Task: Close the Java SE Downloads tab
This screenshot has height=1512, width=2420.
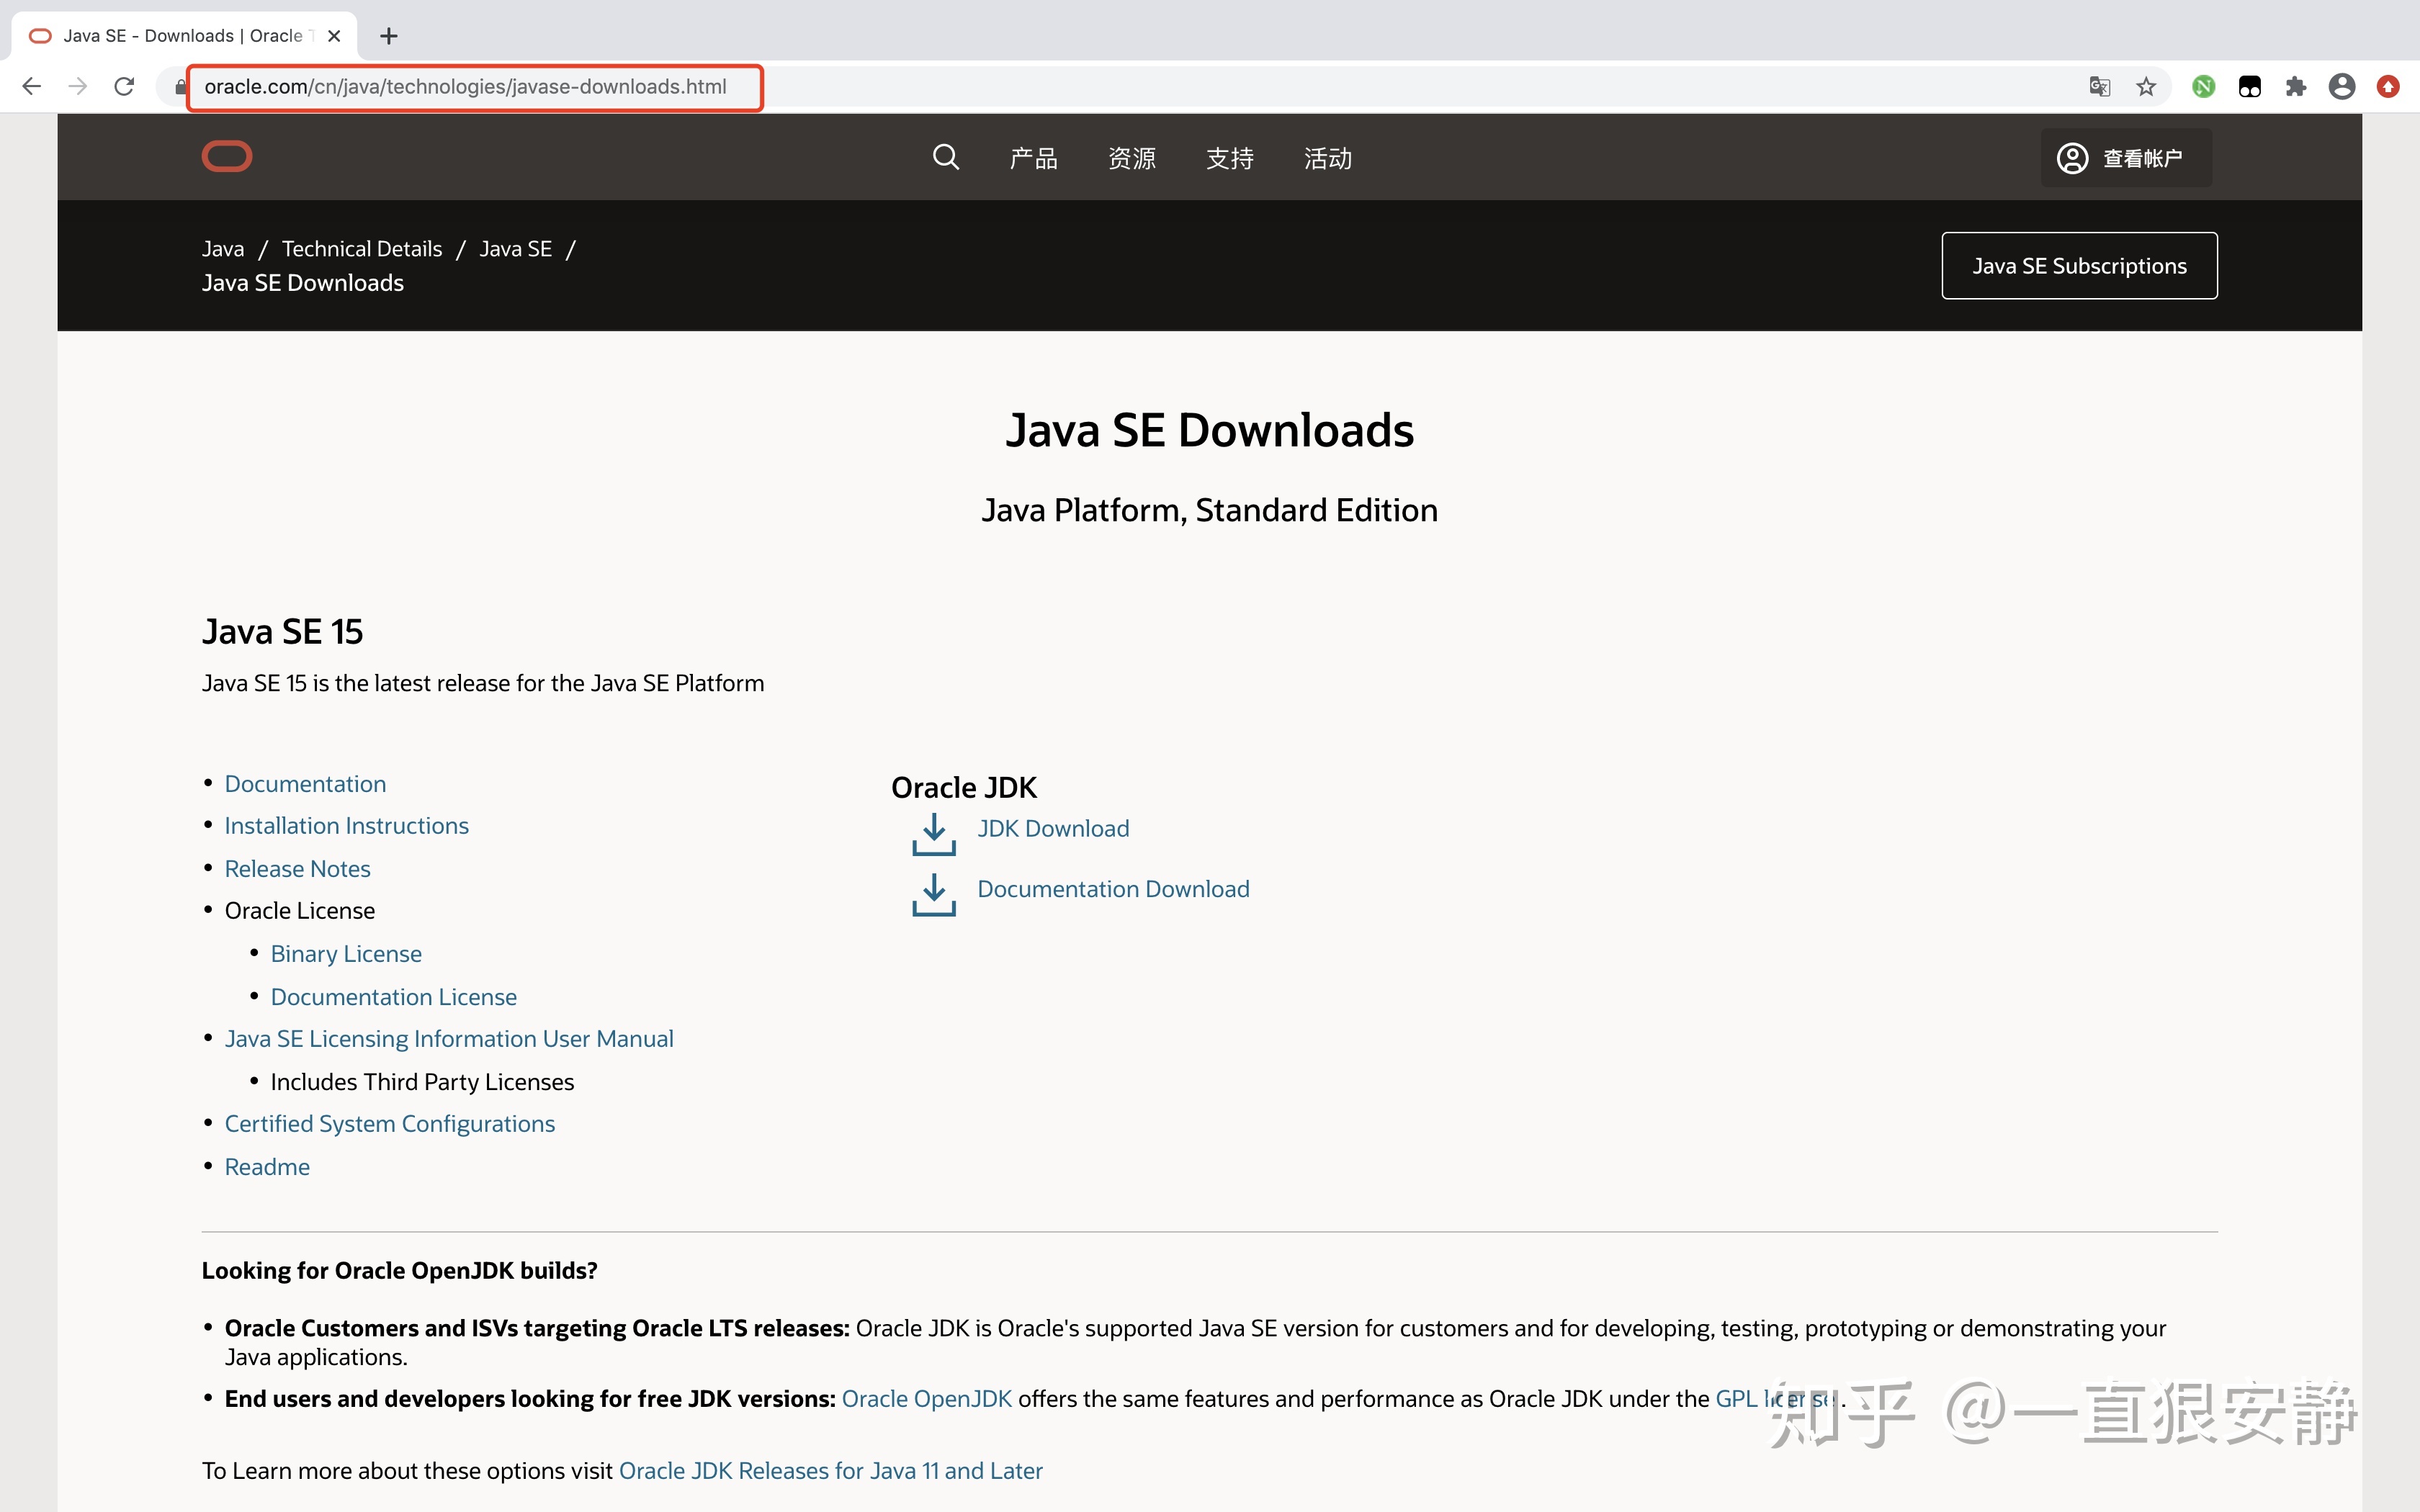Action: [334, 36]
